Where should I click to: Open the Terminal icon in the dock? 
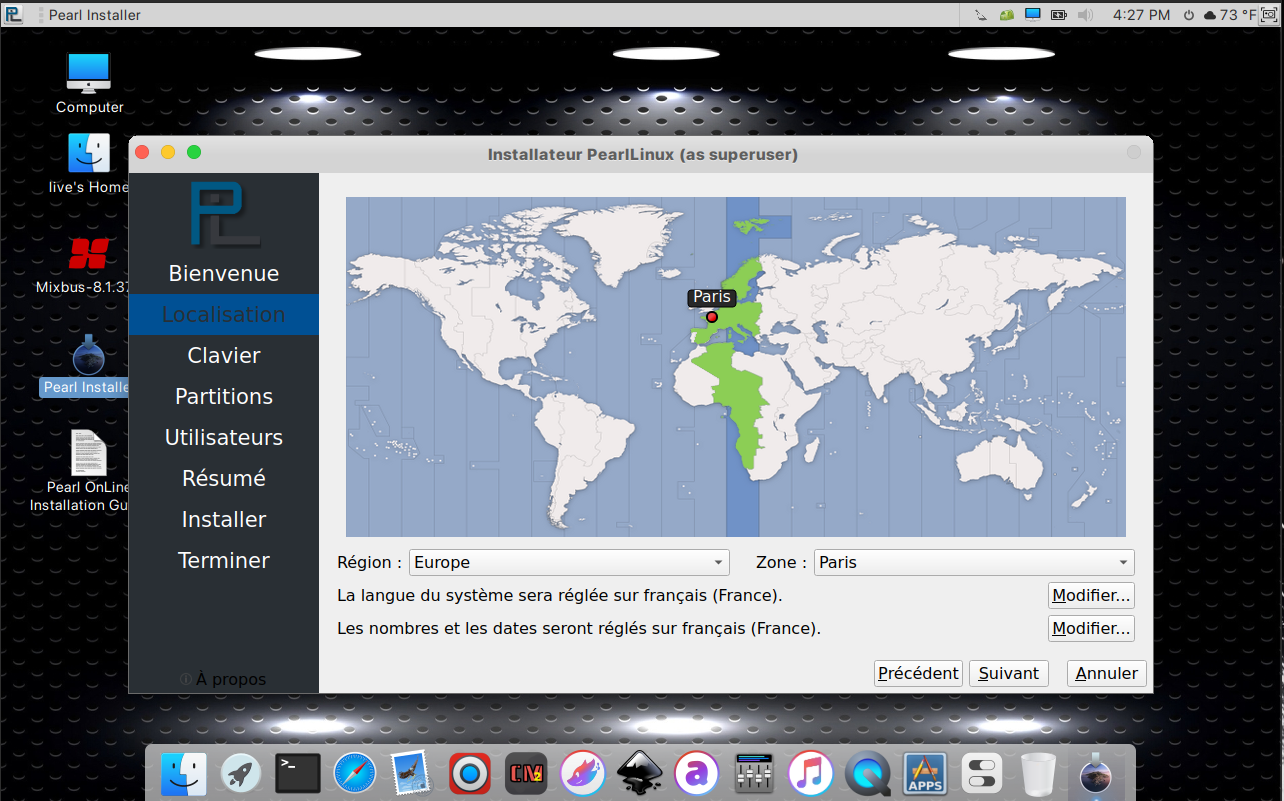click(298, 773)
